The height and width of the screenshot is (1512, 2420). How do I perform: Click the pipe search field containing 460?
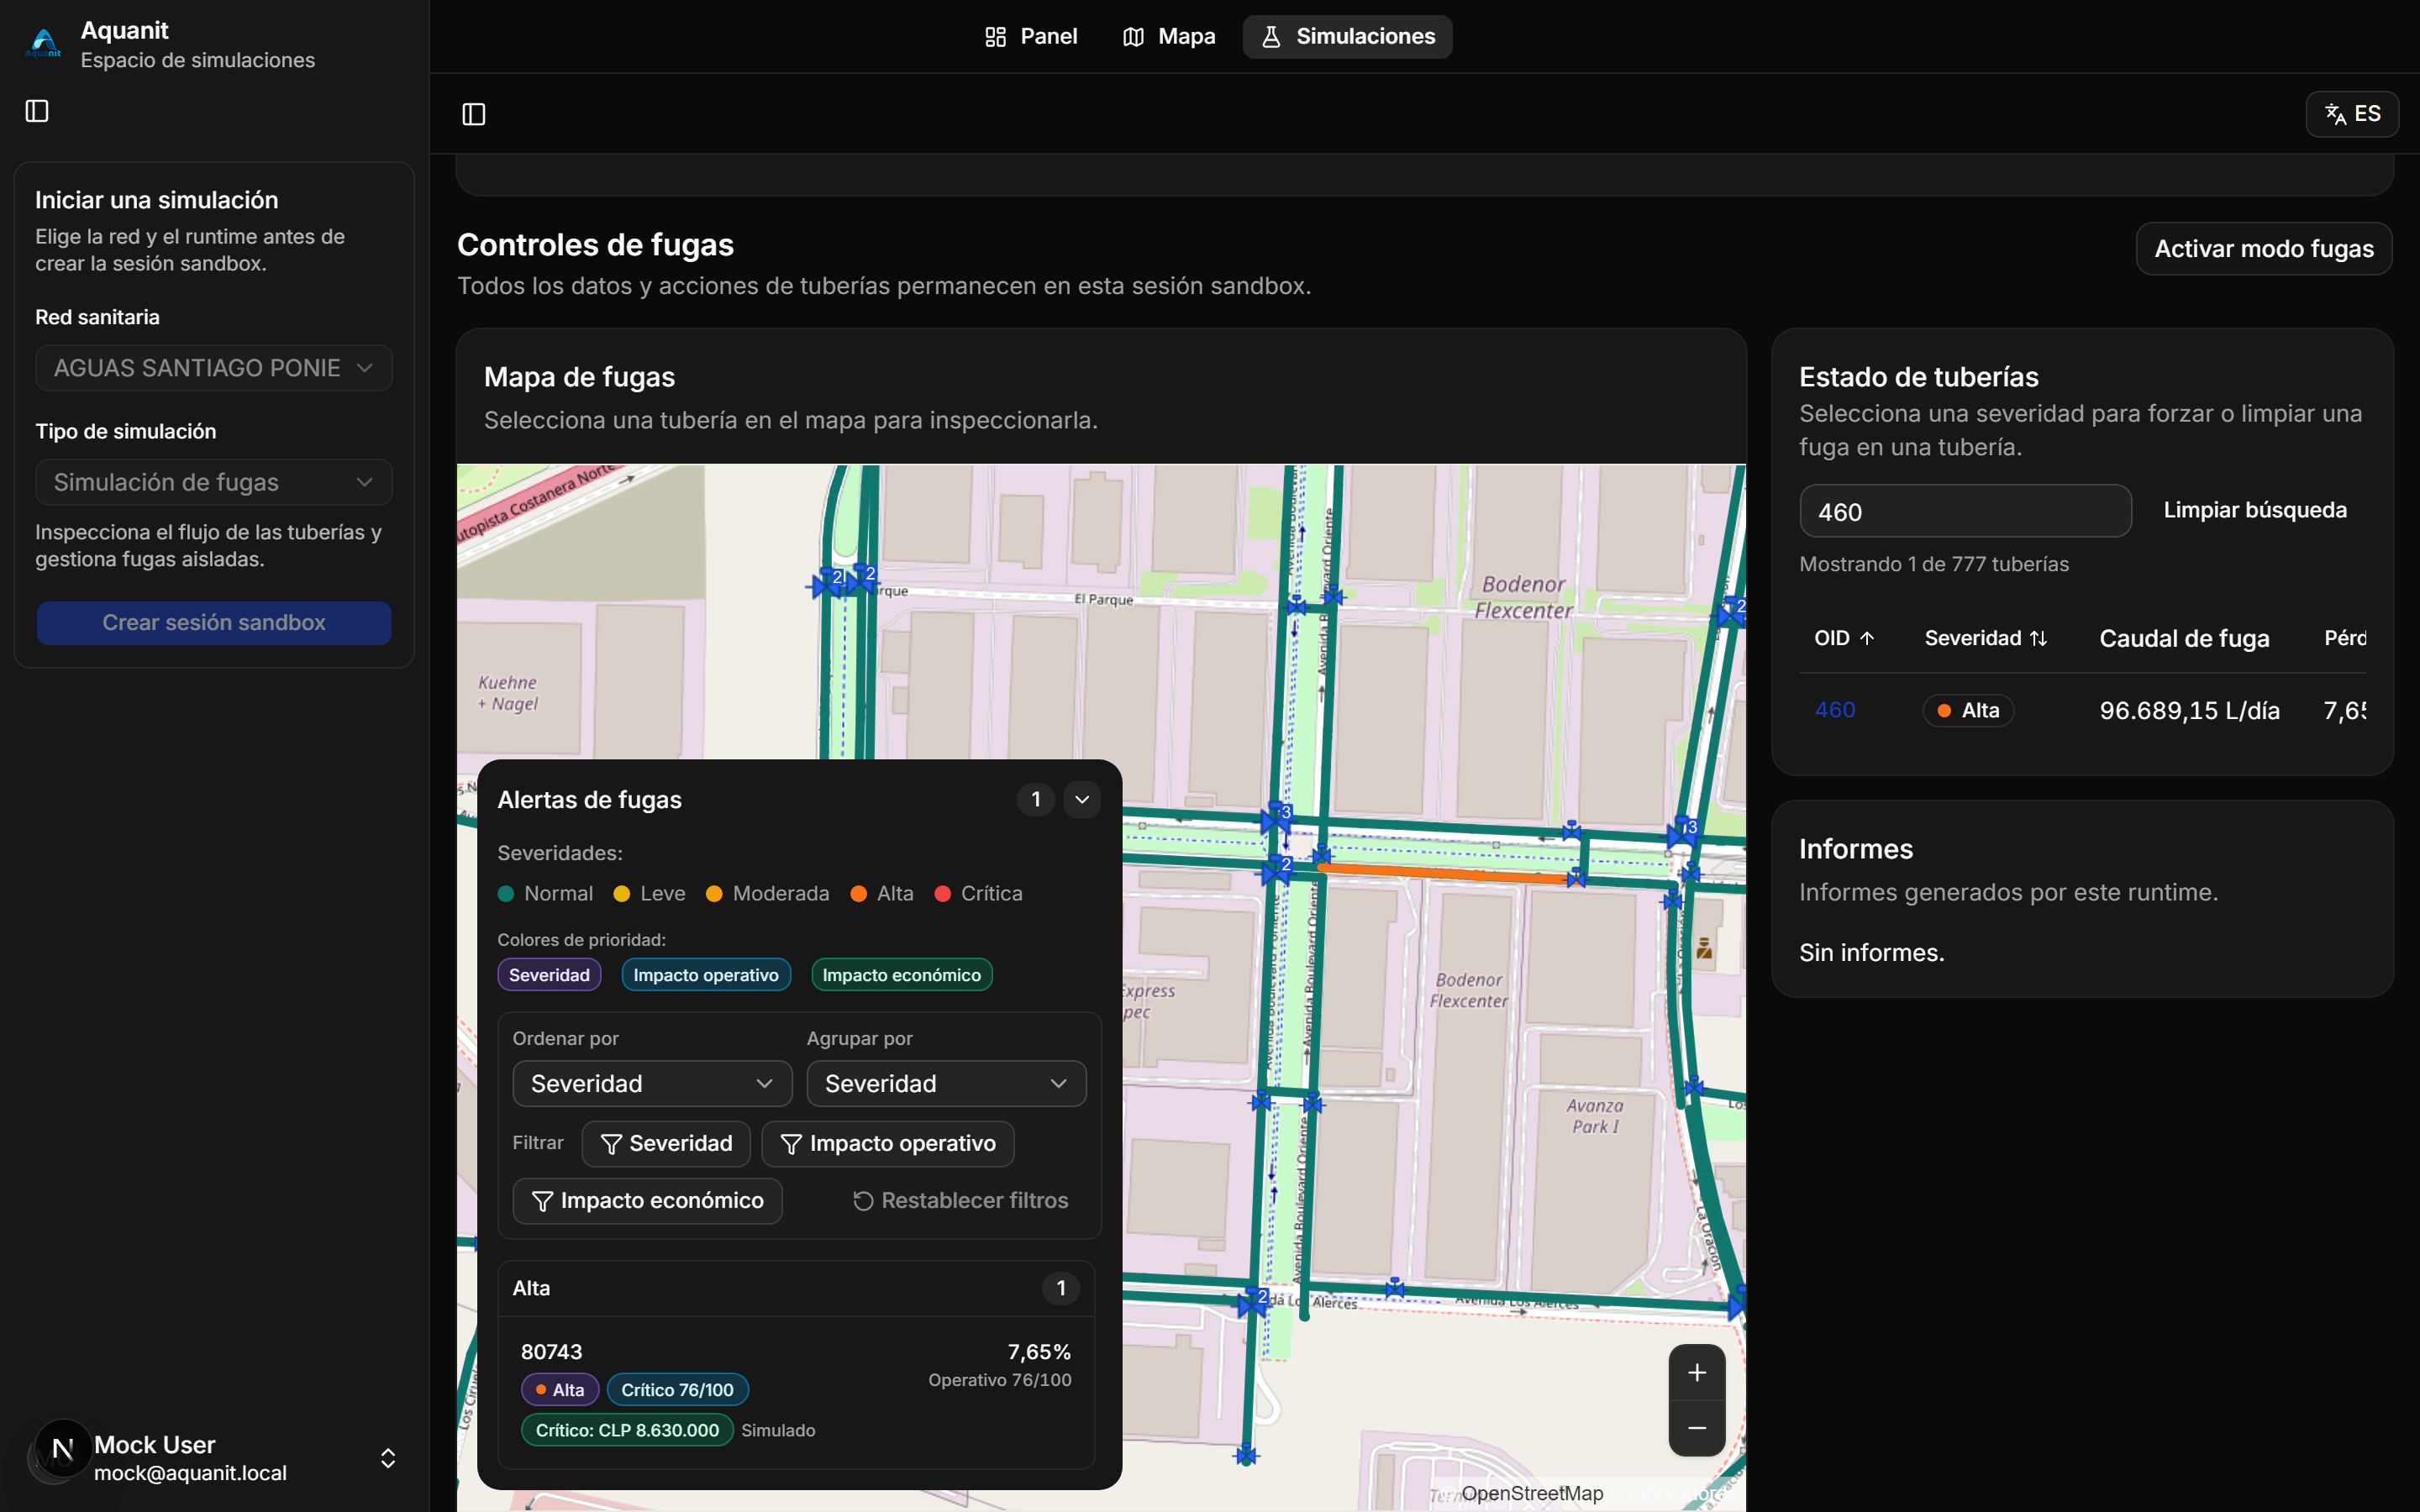(x=1965, y=511)
